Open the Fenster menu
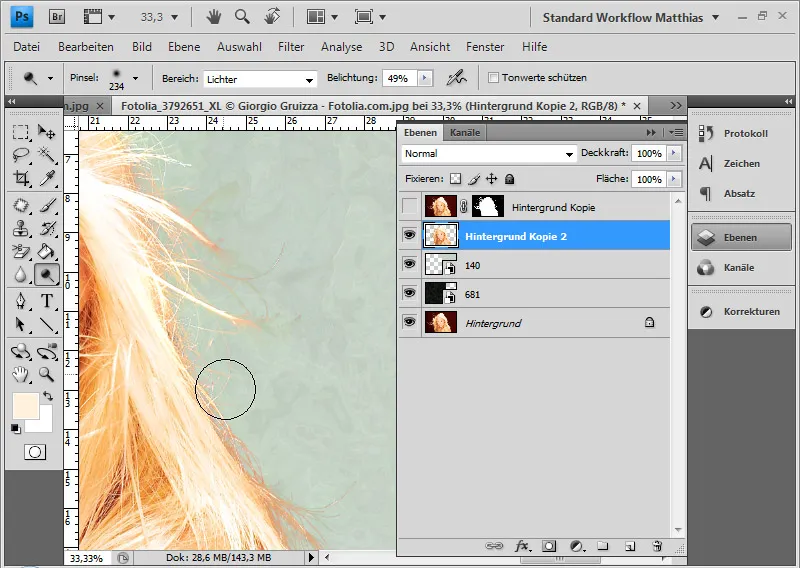800x568 pixels. pyautogui.click(x=485, y=47)
